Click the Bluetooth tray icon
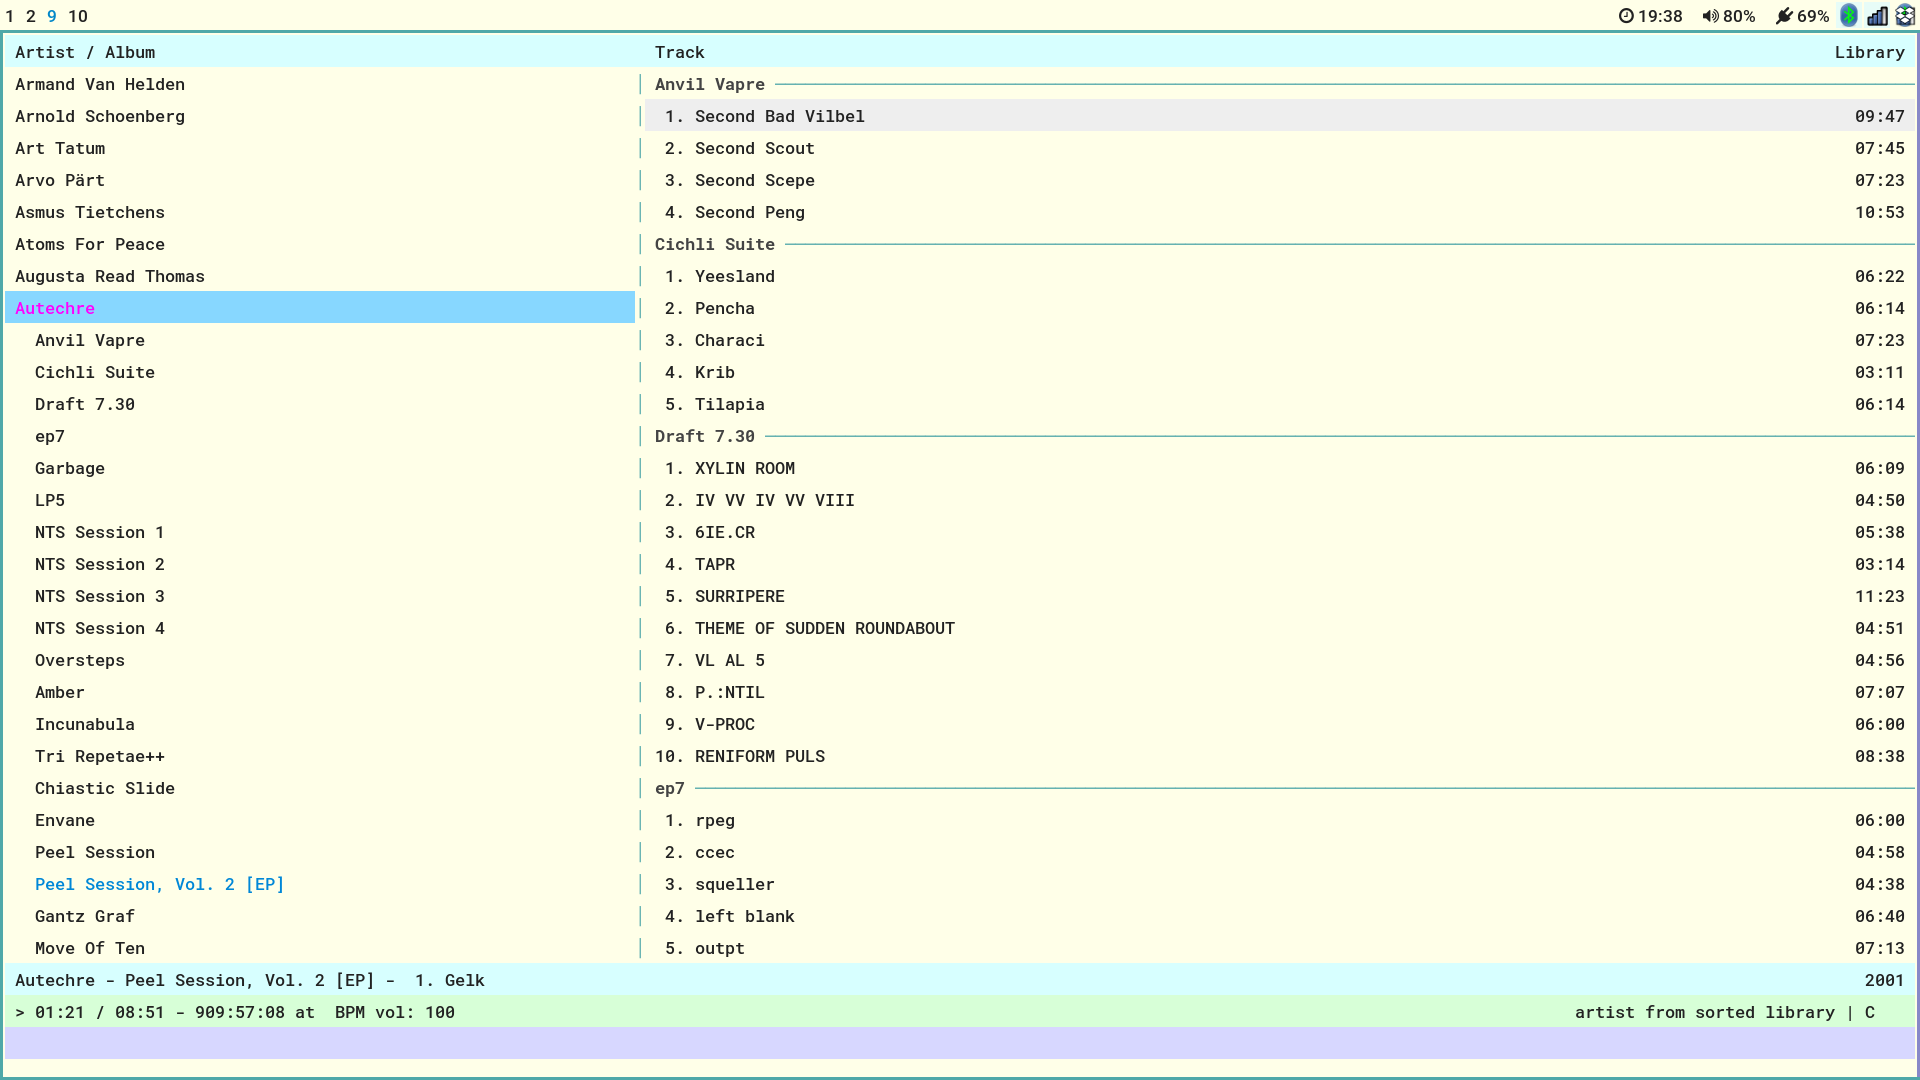Viewport: 1920px width, 1080px height. tap(1849, 16)
